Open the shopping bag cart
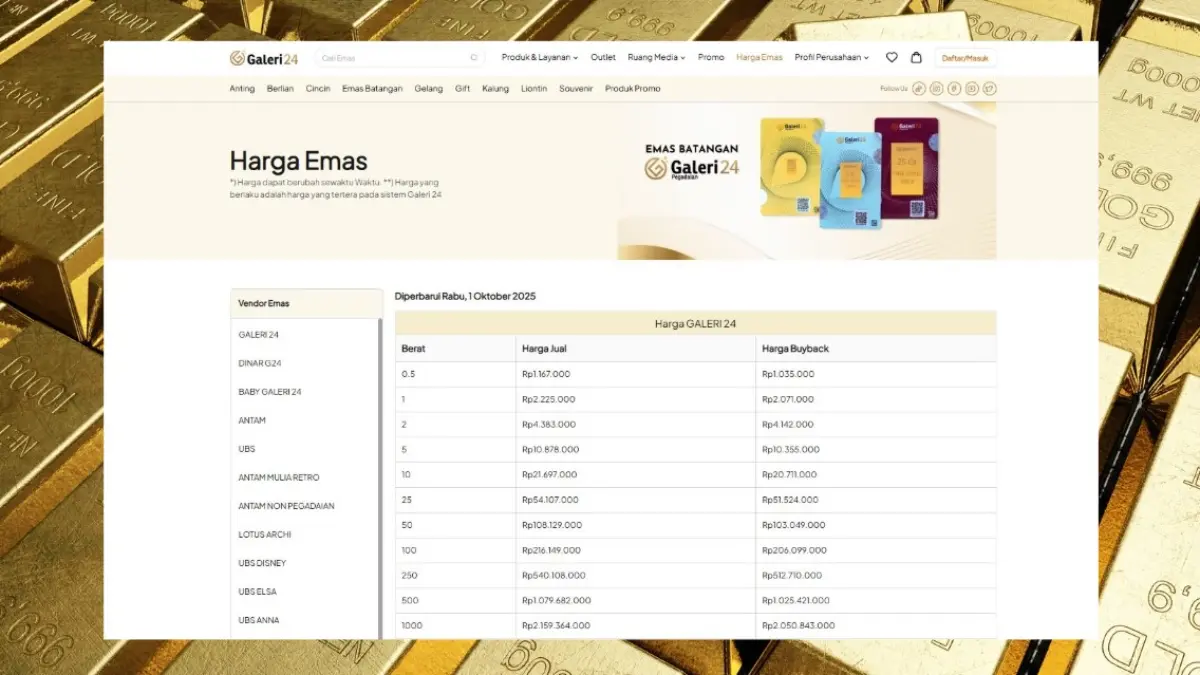The width and height of the screenshot is (1200, 675). [916, 58]
